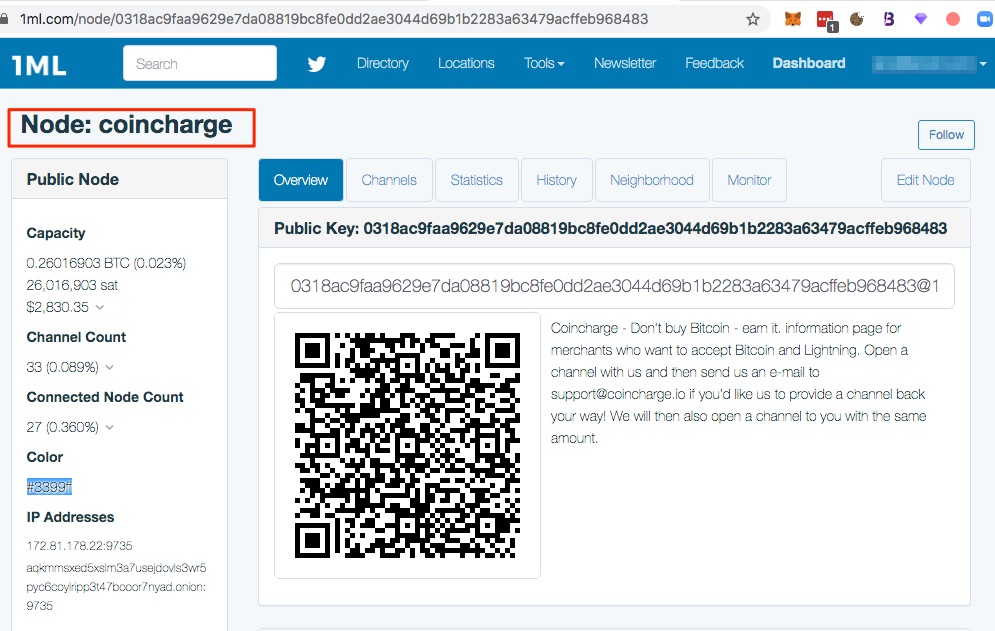Go to the Newsletter page
Screen dimensions: 995x631
click(x=624, y=63)
